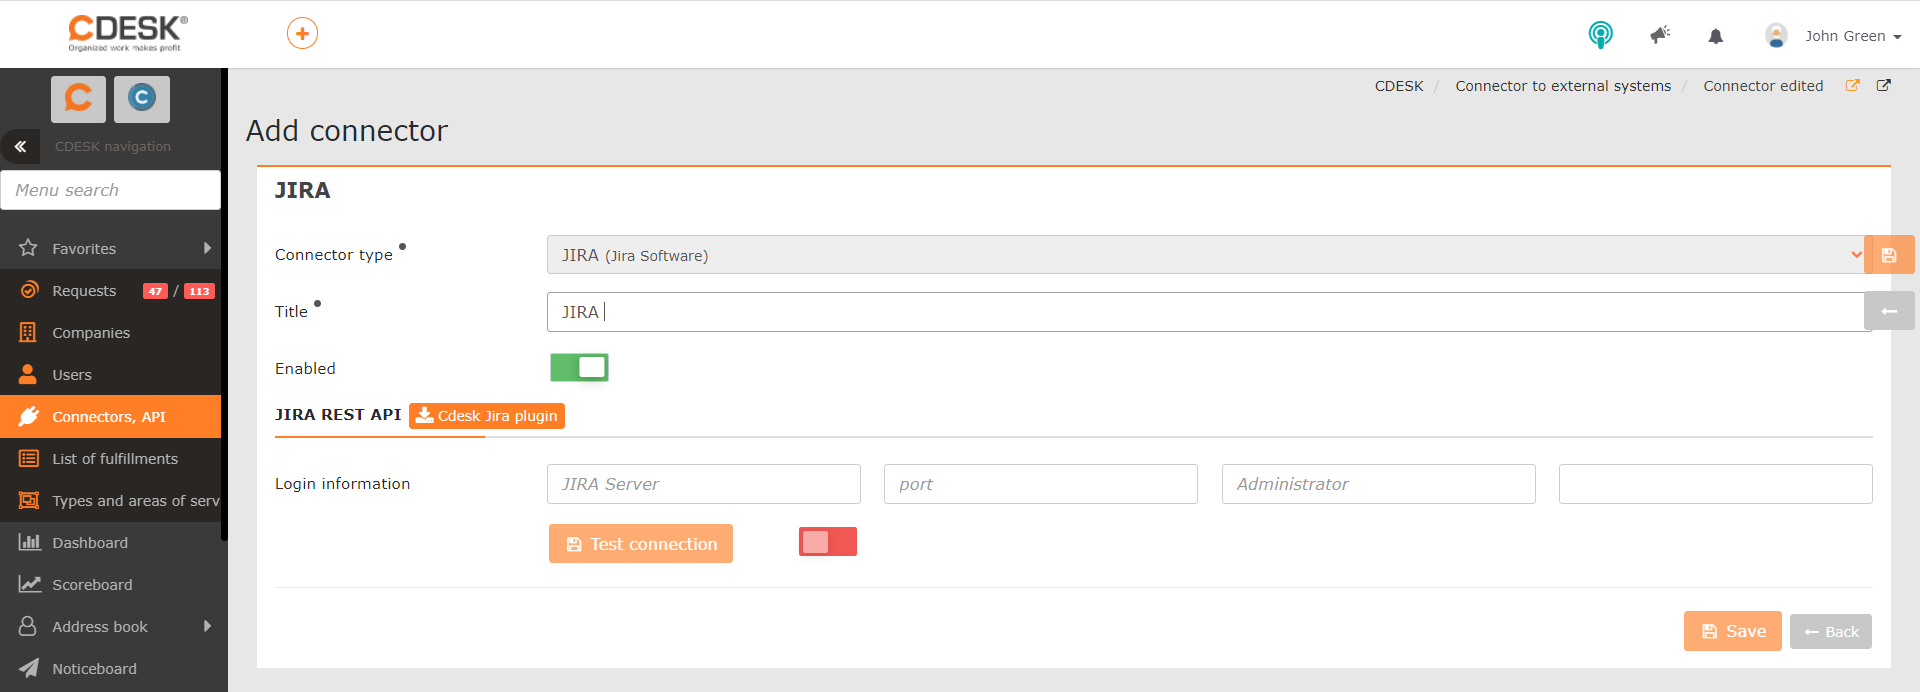Click the Save button
Image resolution: width=1920 pixels, height=692 pixels.
click(x=1733, y=631)
